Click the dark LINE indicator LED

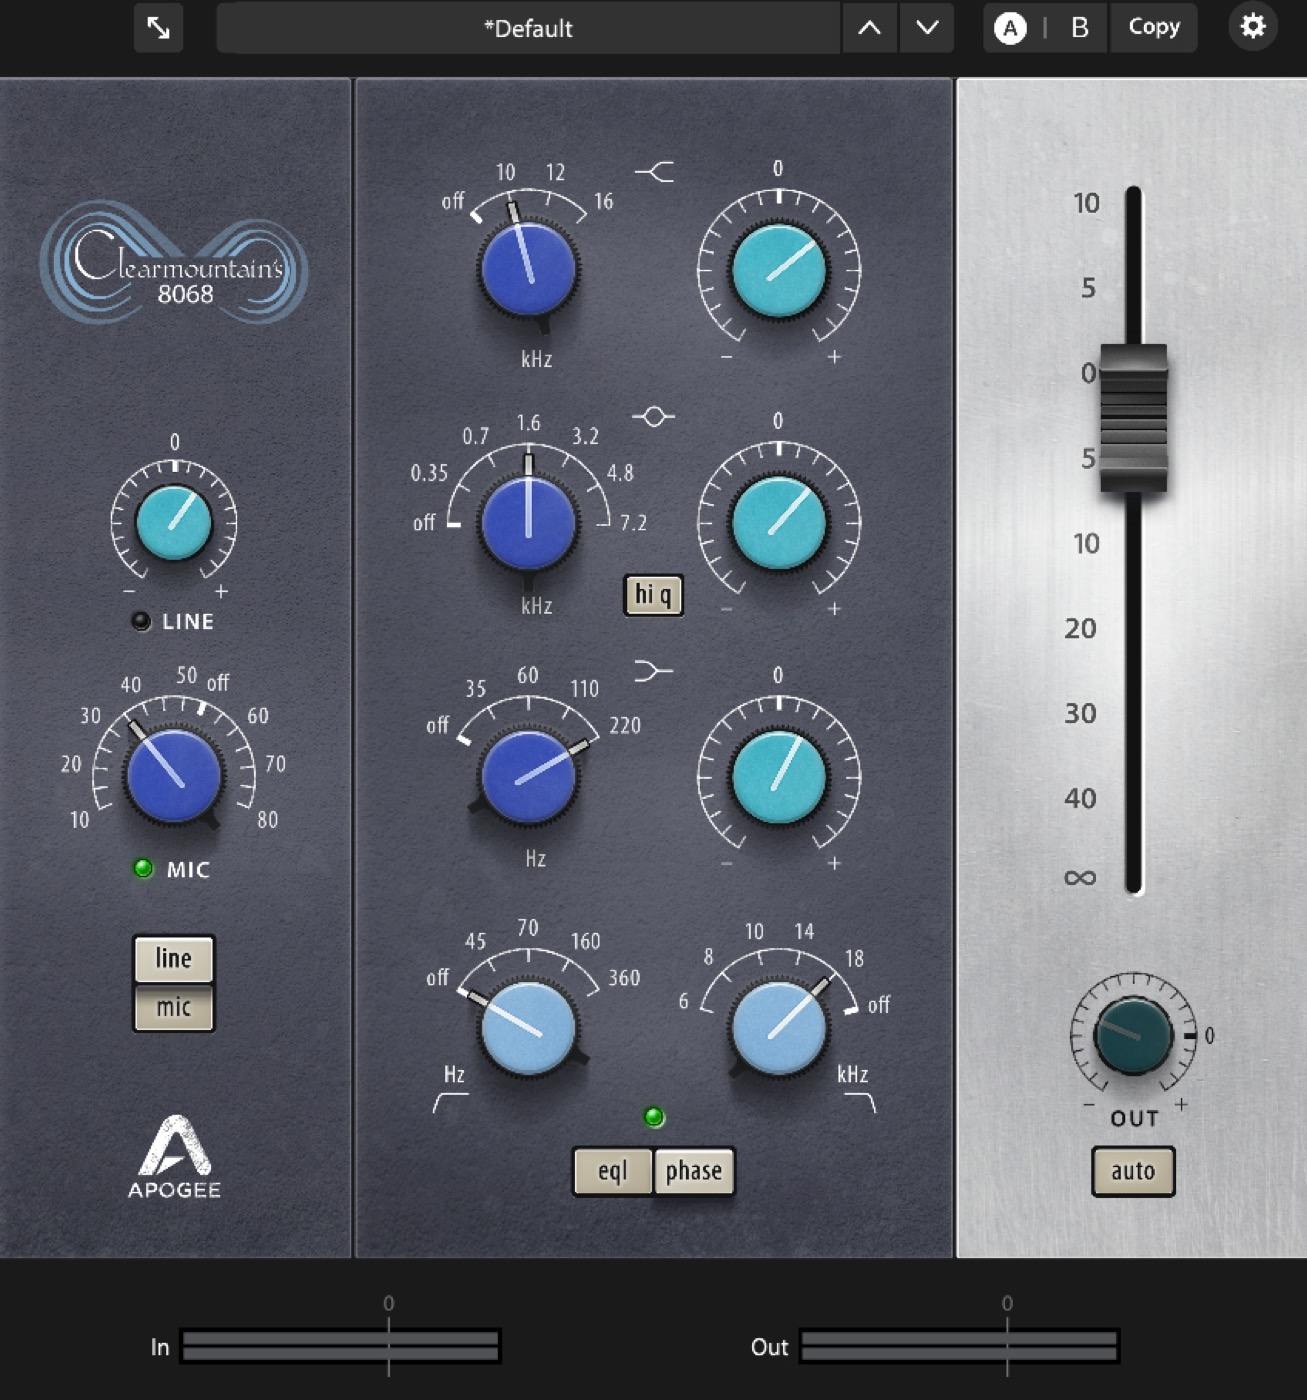(x=141, y=621)
